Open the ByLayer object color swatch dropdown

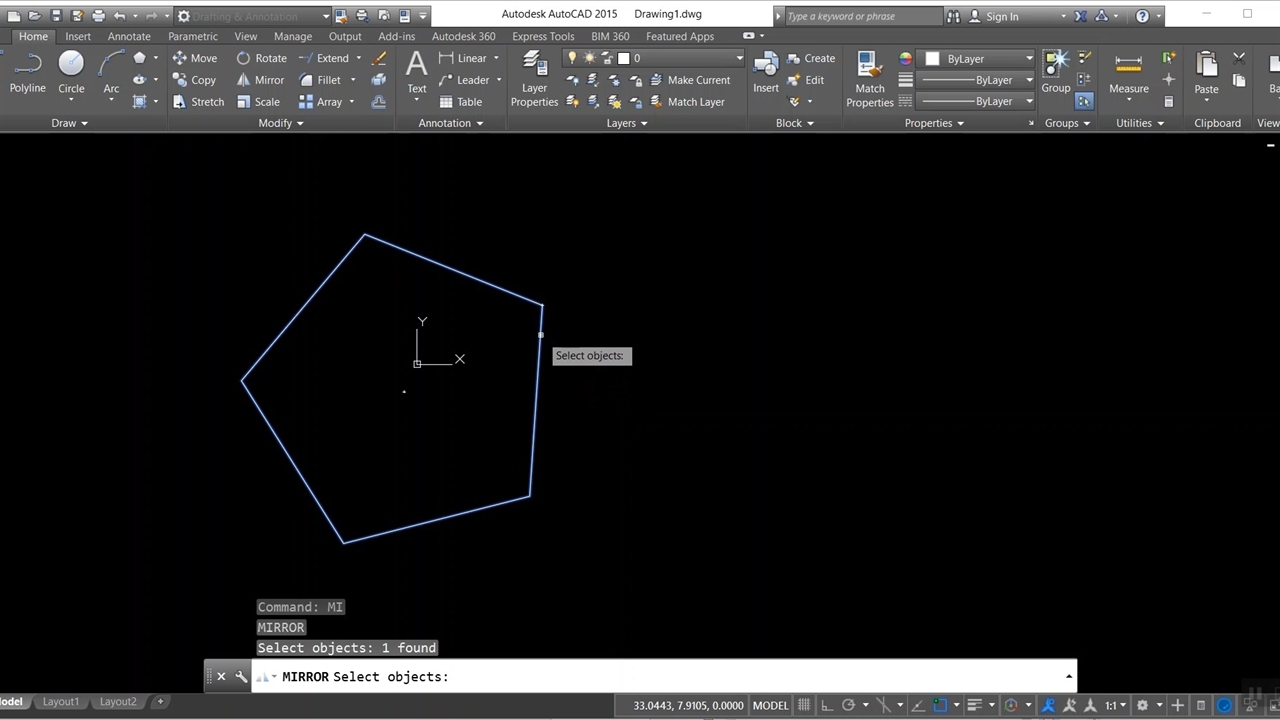click(x=979, y=59)
